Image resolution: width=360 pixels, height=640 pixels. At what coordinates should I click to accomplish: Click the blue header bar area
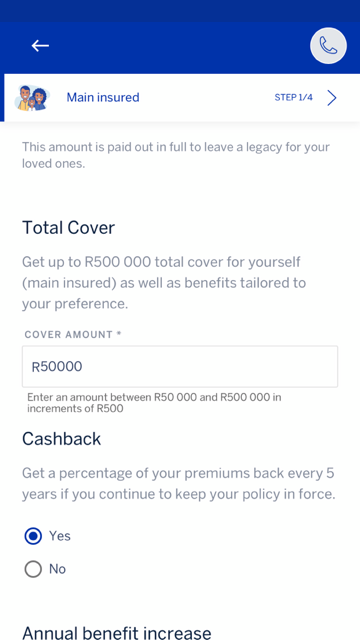[x=180, y=46]
